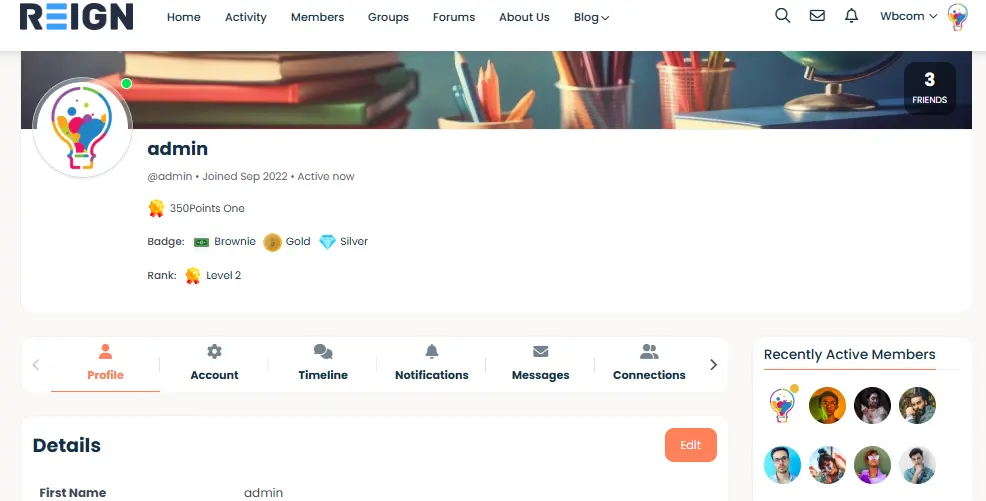Image resolution: width=986 pixels, height=501 pixels.
Task: Click the Gold badge coin icon
Action: [272, 242]
